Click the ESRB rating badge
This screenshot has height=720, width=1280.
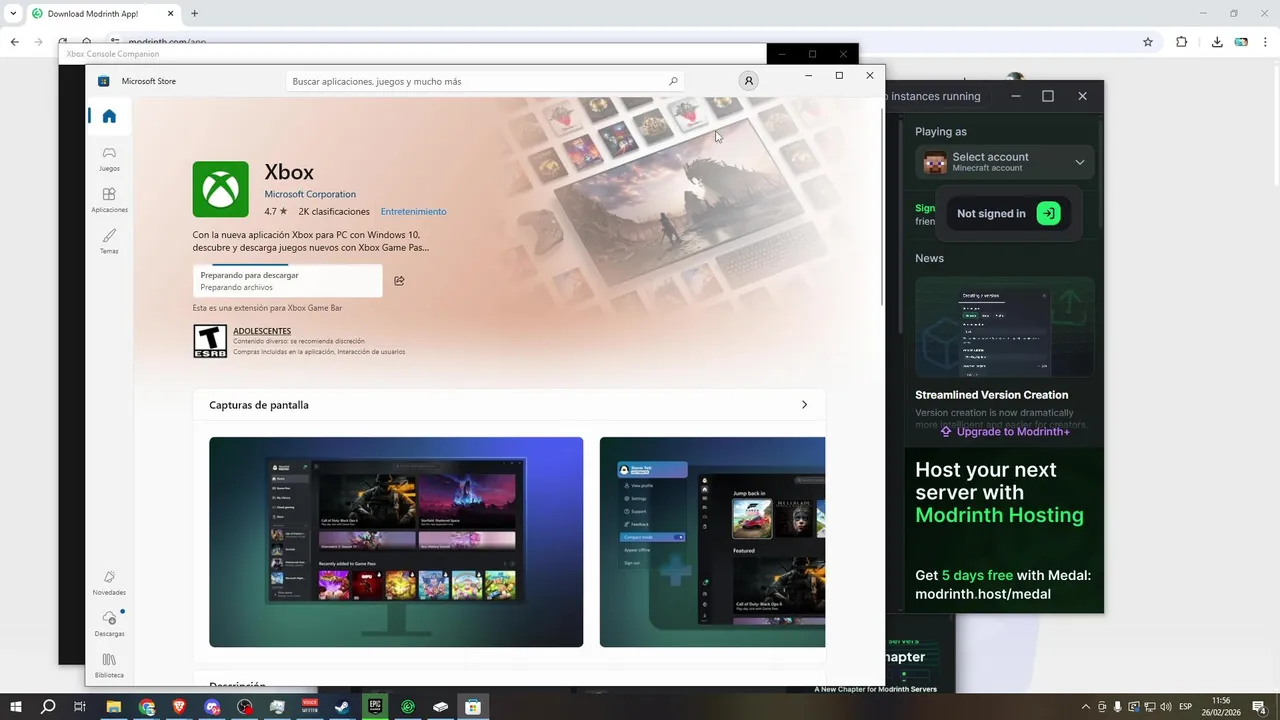[x=210, y=341]
